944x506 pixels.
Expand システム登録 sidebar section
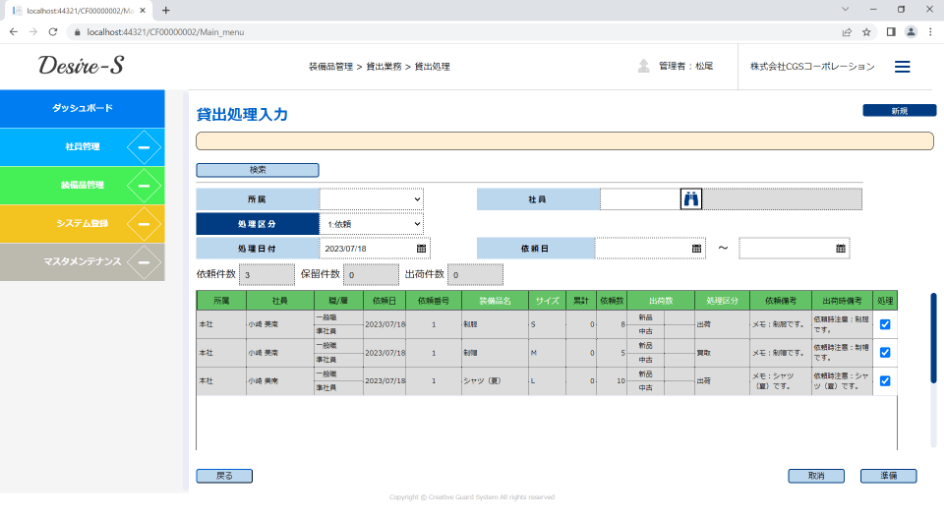144,223
